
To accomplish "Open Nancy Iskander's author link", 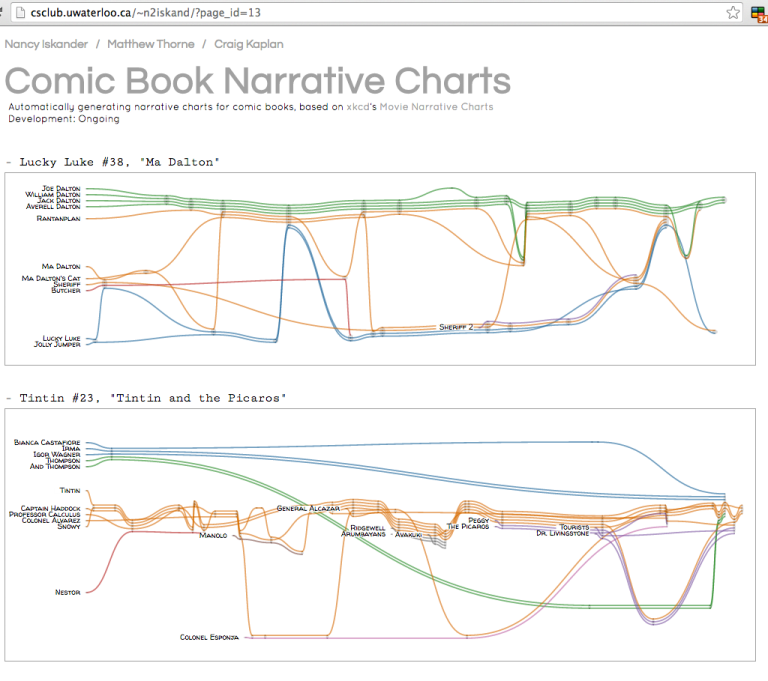I will [45, 44].
